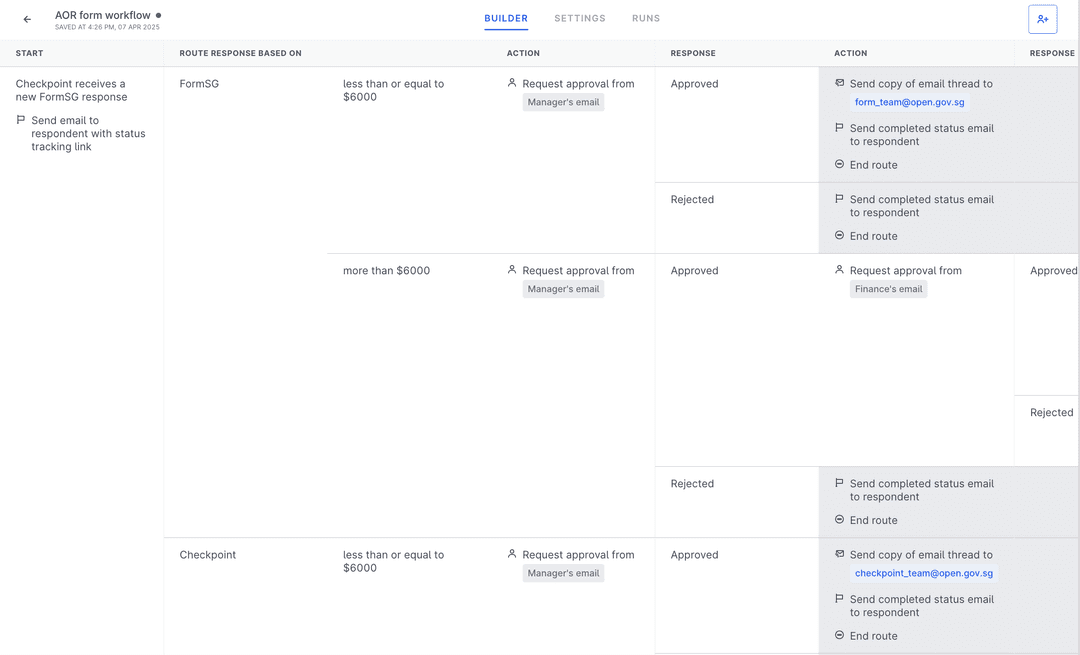The height and width of the screenshot is (655, 1080).
Task: Click mail icon beside checkpoint_team email thread
Action: pyautogui.click(x=839, y=554)
